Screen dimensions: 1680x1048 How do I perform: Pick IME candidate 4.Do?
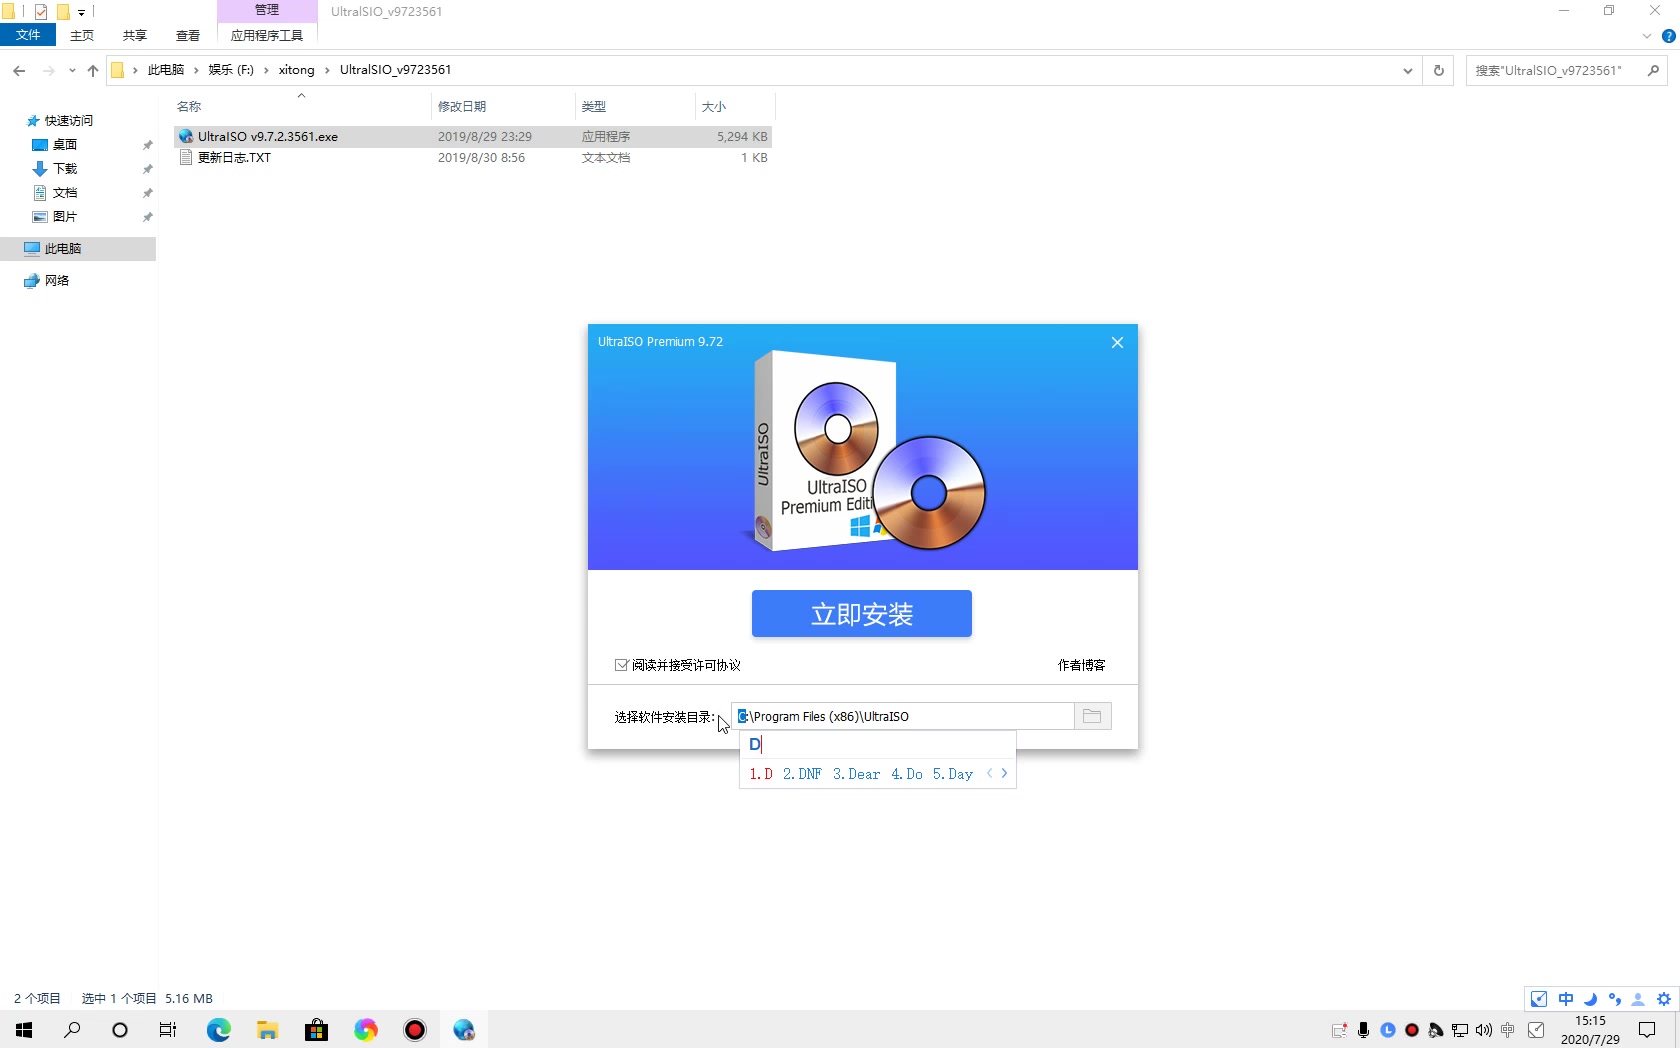(907, 774)
